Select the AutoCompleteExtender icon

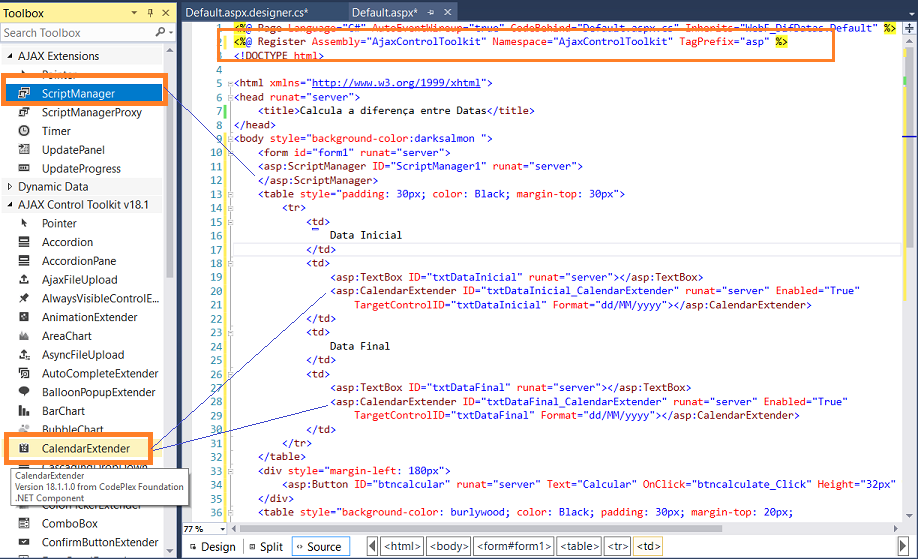pos(24,373)
